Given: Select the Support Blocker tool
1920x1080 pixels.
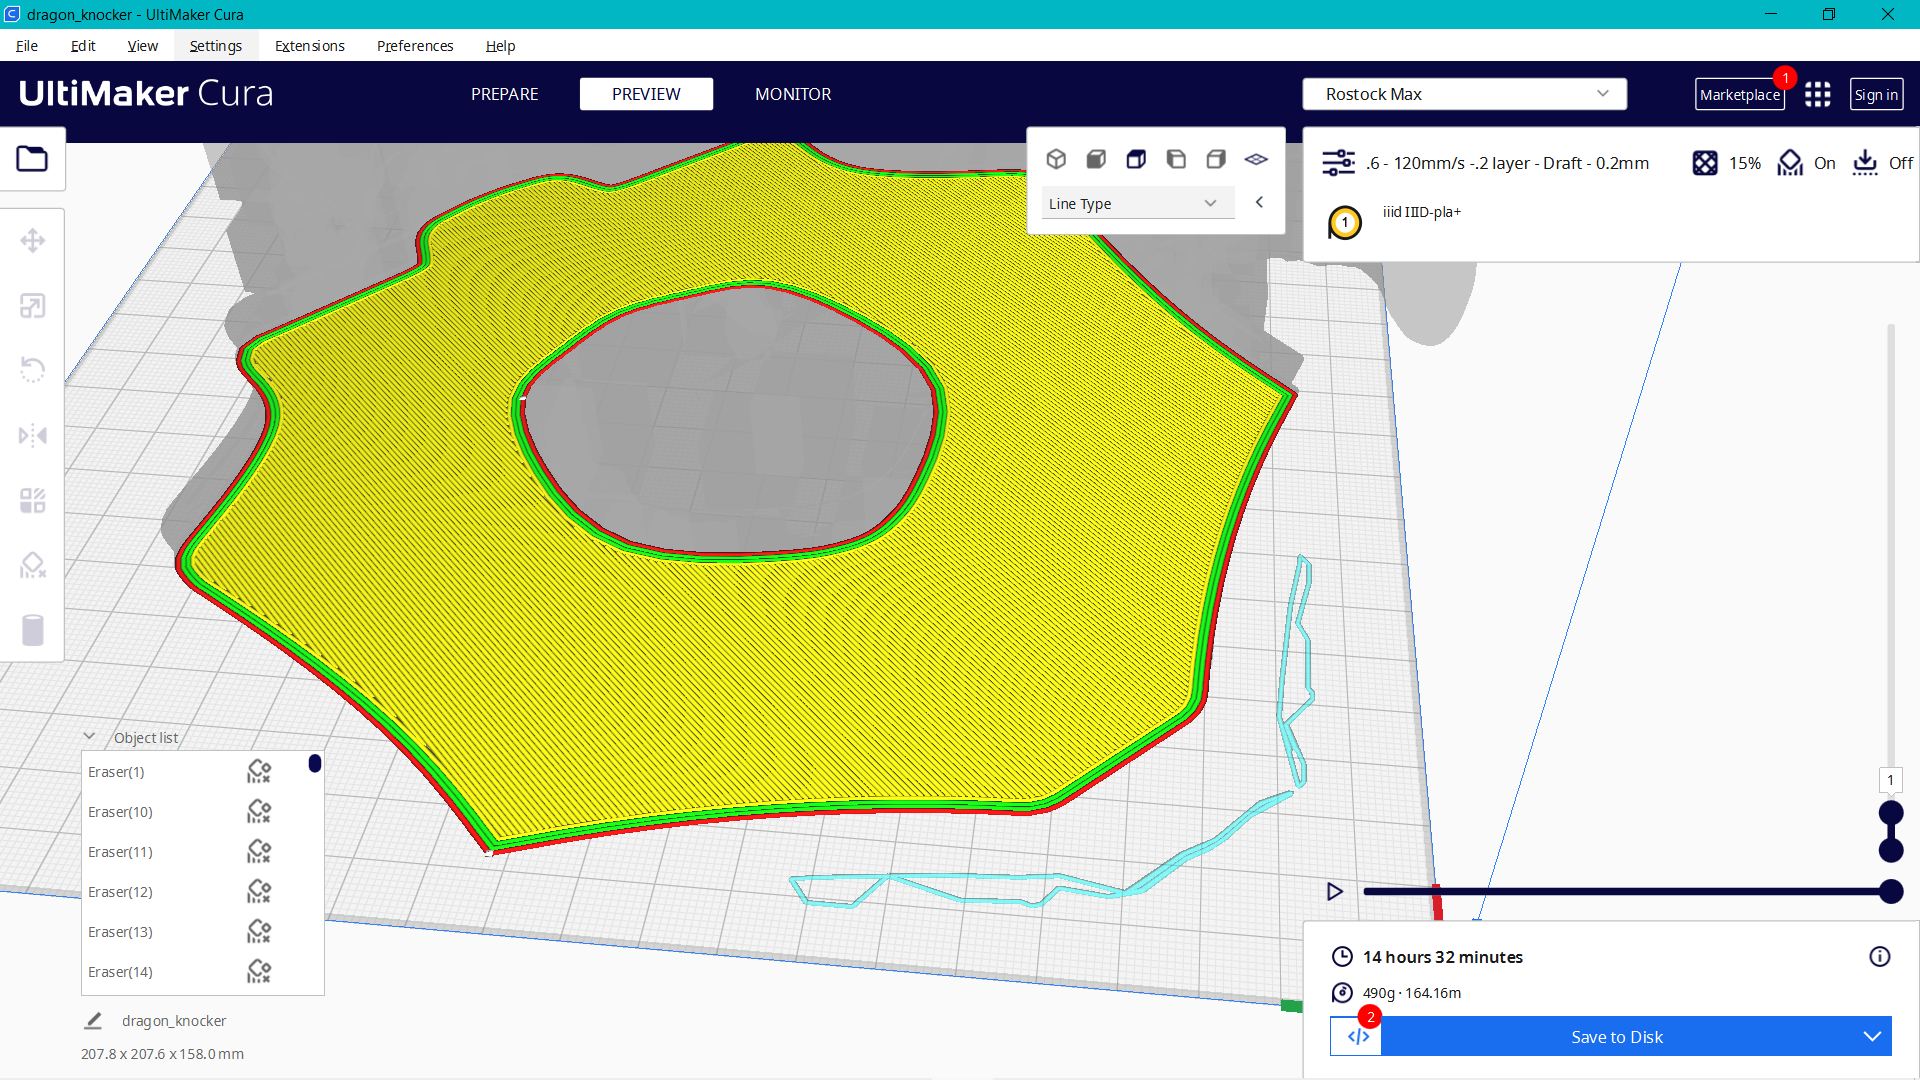Looking at the screenshot, I should tap(33, 565).
